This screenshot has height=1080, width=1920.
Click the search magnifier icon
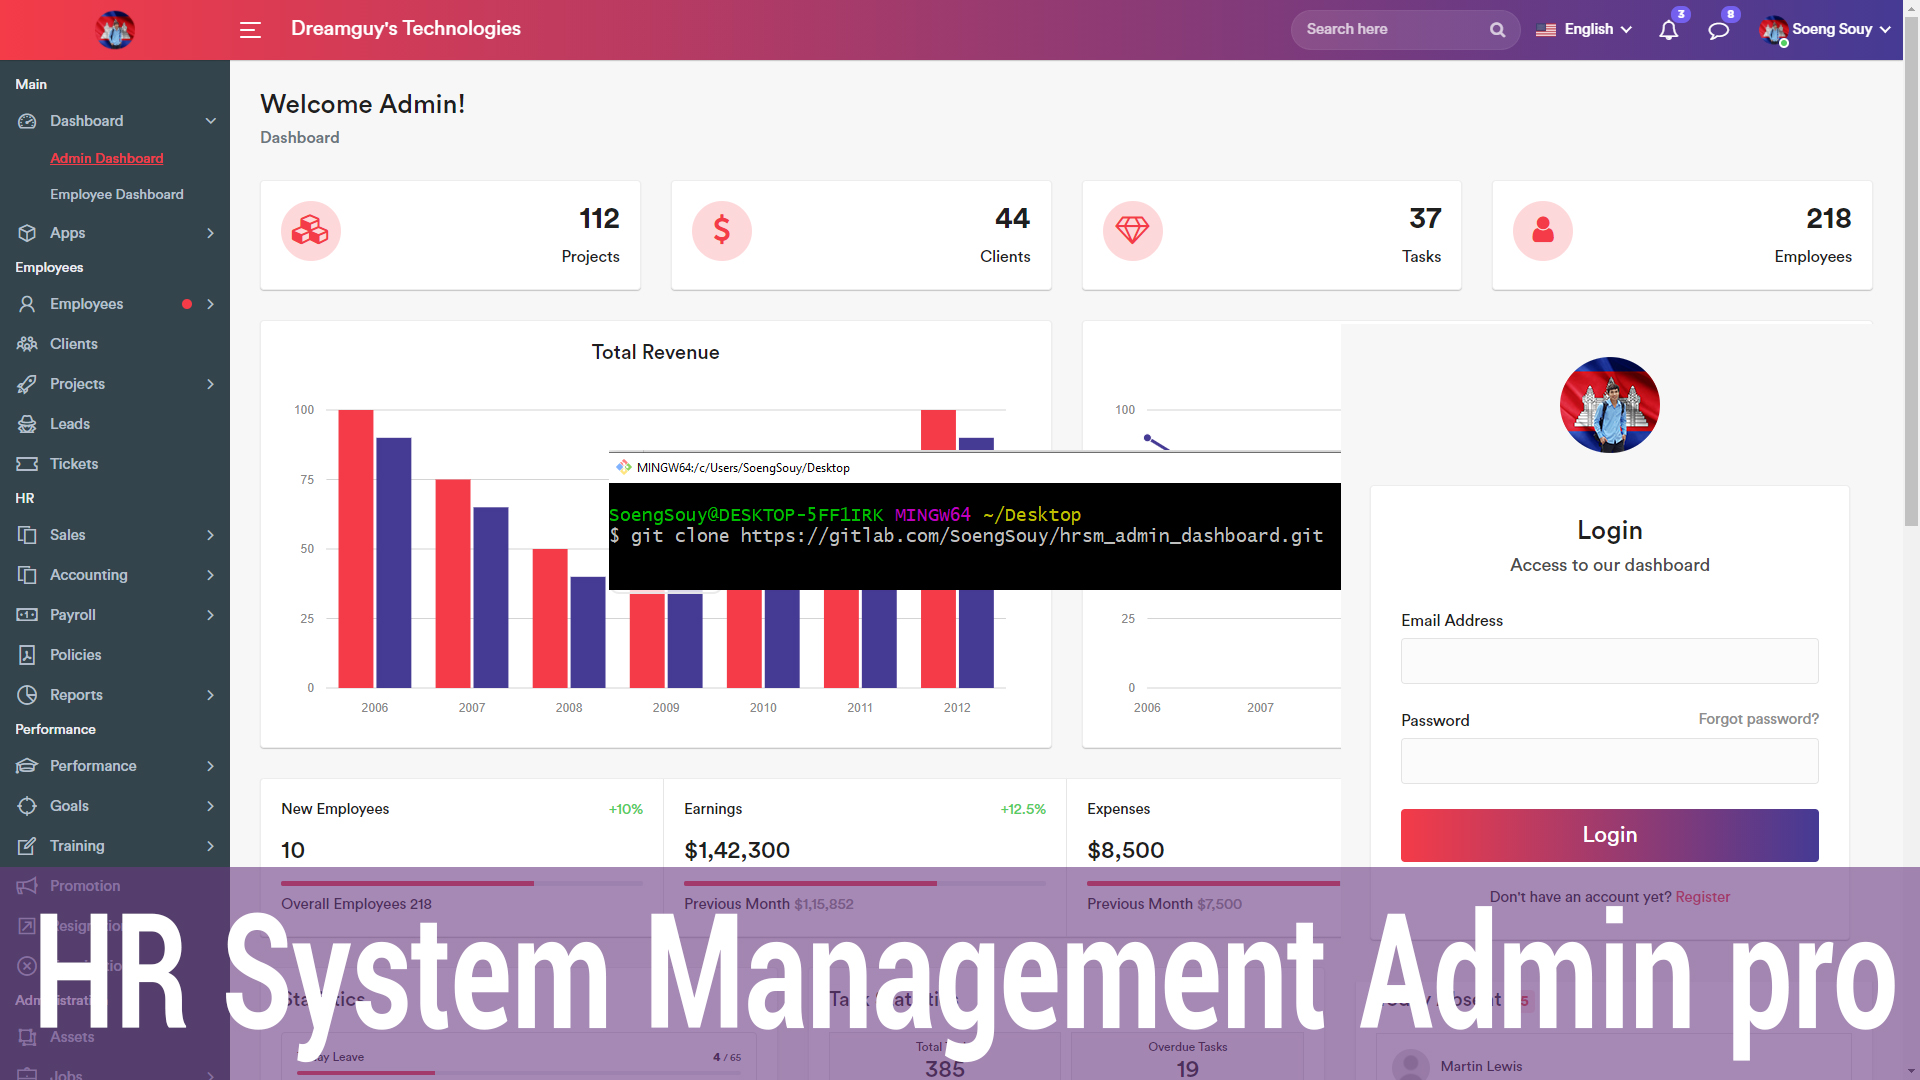pos(1497,29)
